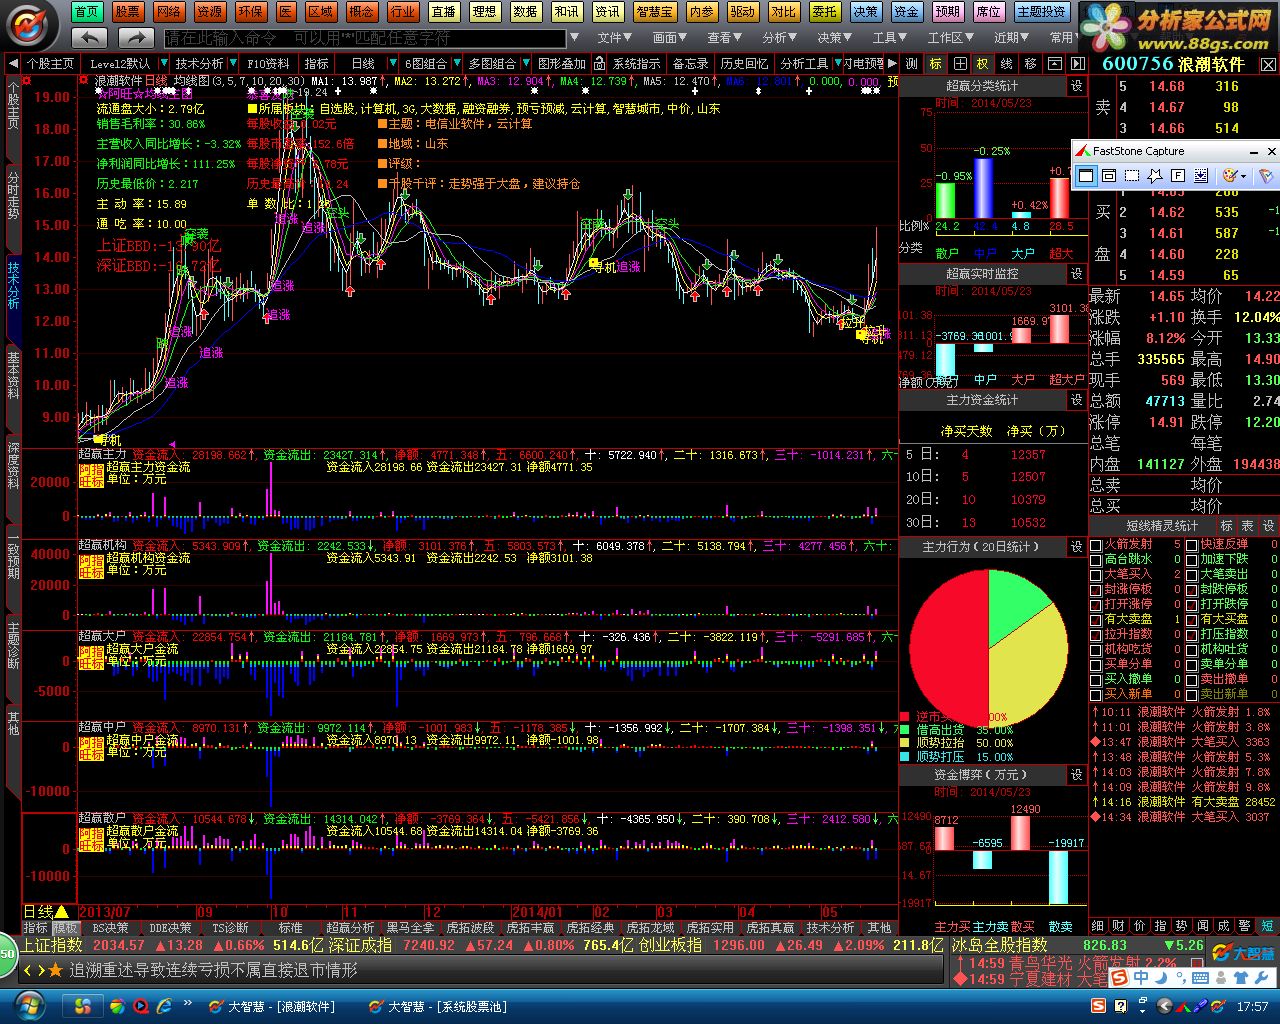Click the F10资料 button
Screen dimensions: 1280x1024
(x=268, y=63)
